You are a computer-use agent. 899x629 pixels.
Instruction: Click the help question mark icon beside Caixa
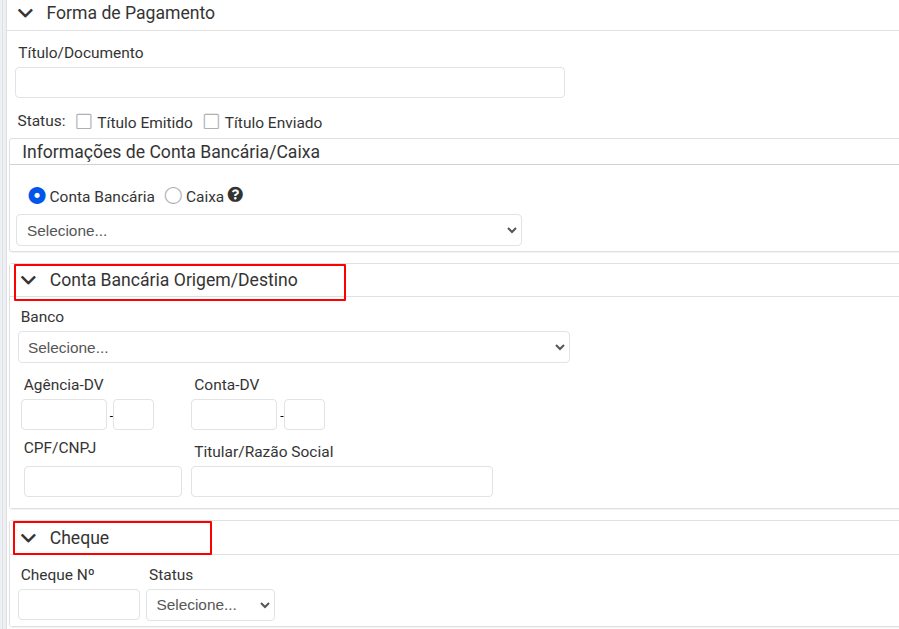point(236,195)
